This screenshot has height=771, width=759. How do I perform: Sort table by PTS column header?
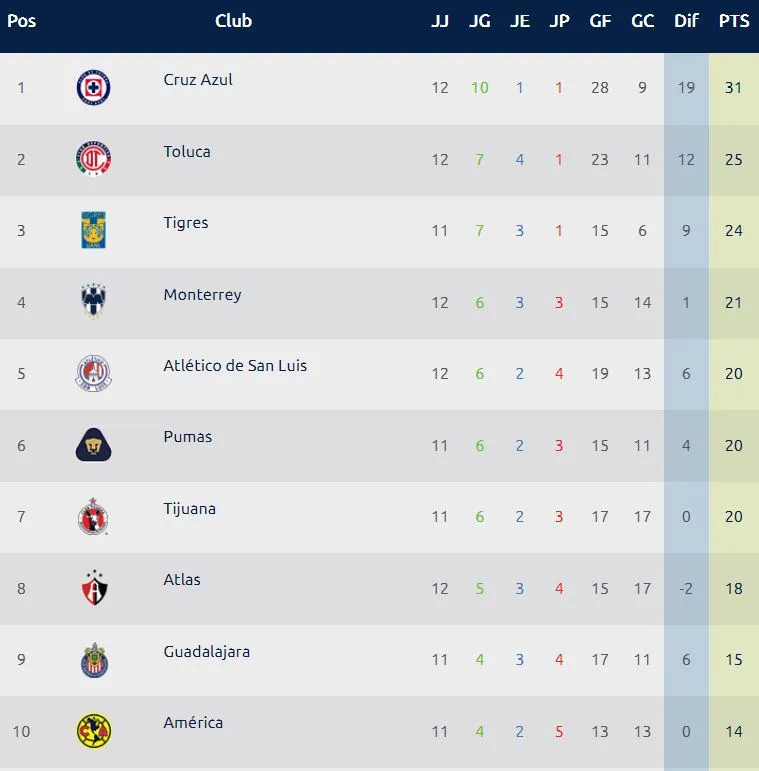pos(734,22)
